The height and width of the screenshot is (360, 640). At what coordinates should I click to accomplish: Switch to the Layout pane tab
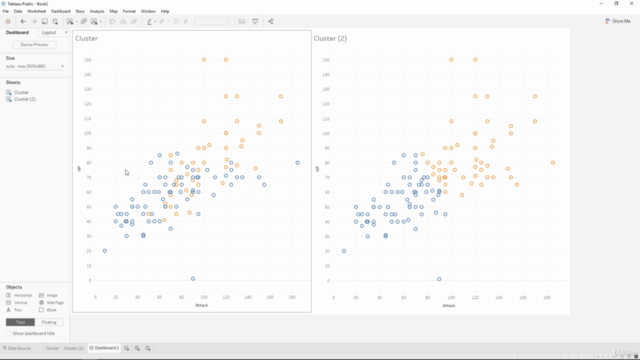(49, 32)
